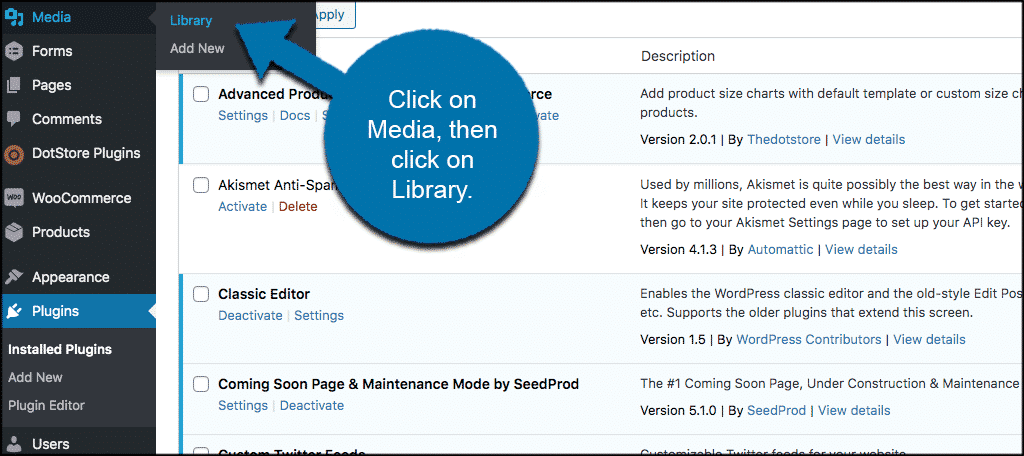Choose Add New in the Media flyout
1024x456 pixels.
pos(197,48)
